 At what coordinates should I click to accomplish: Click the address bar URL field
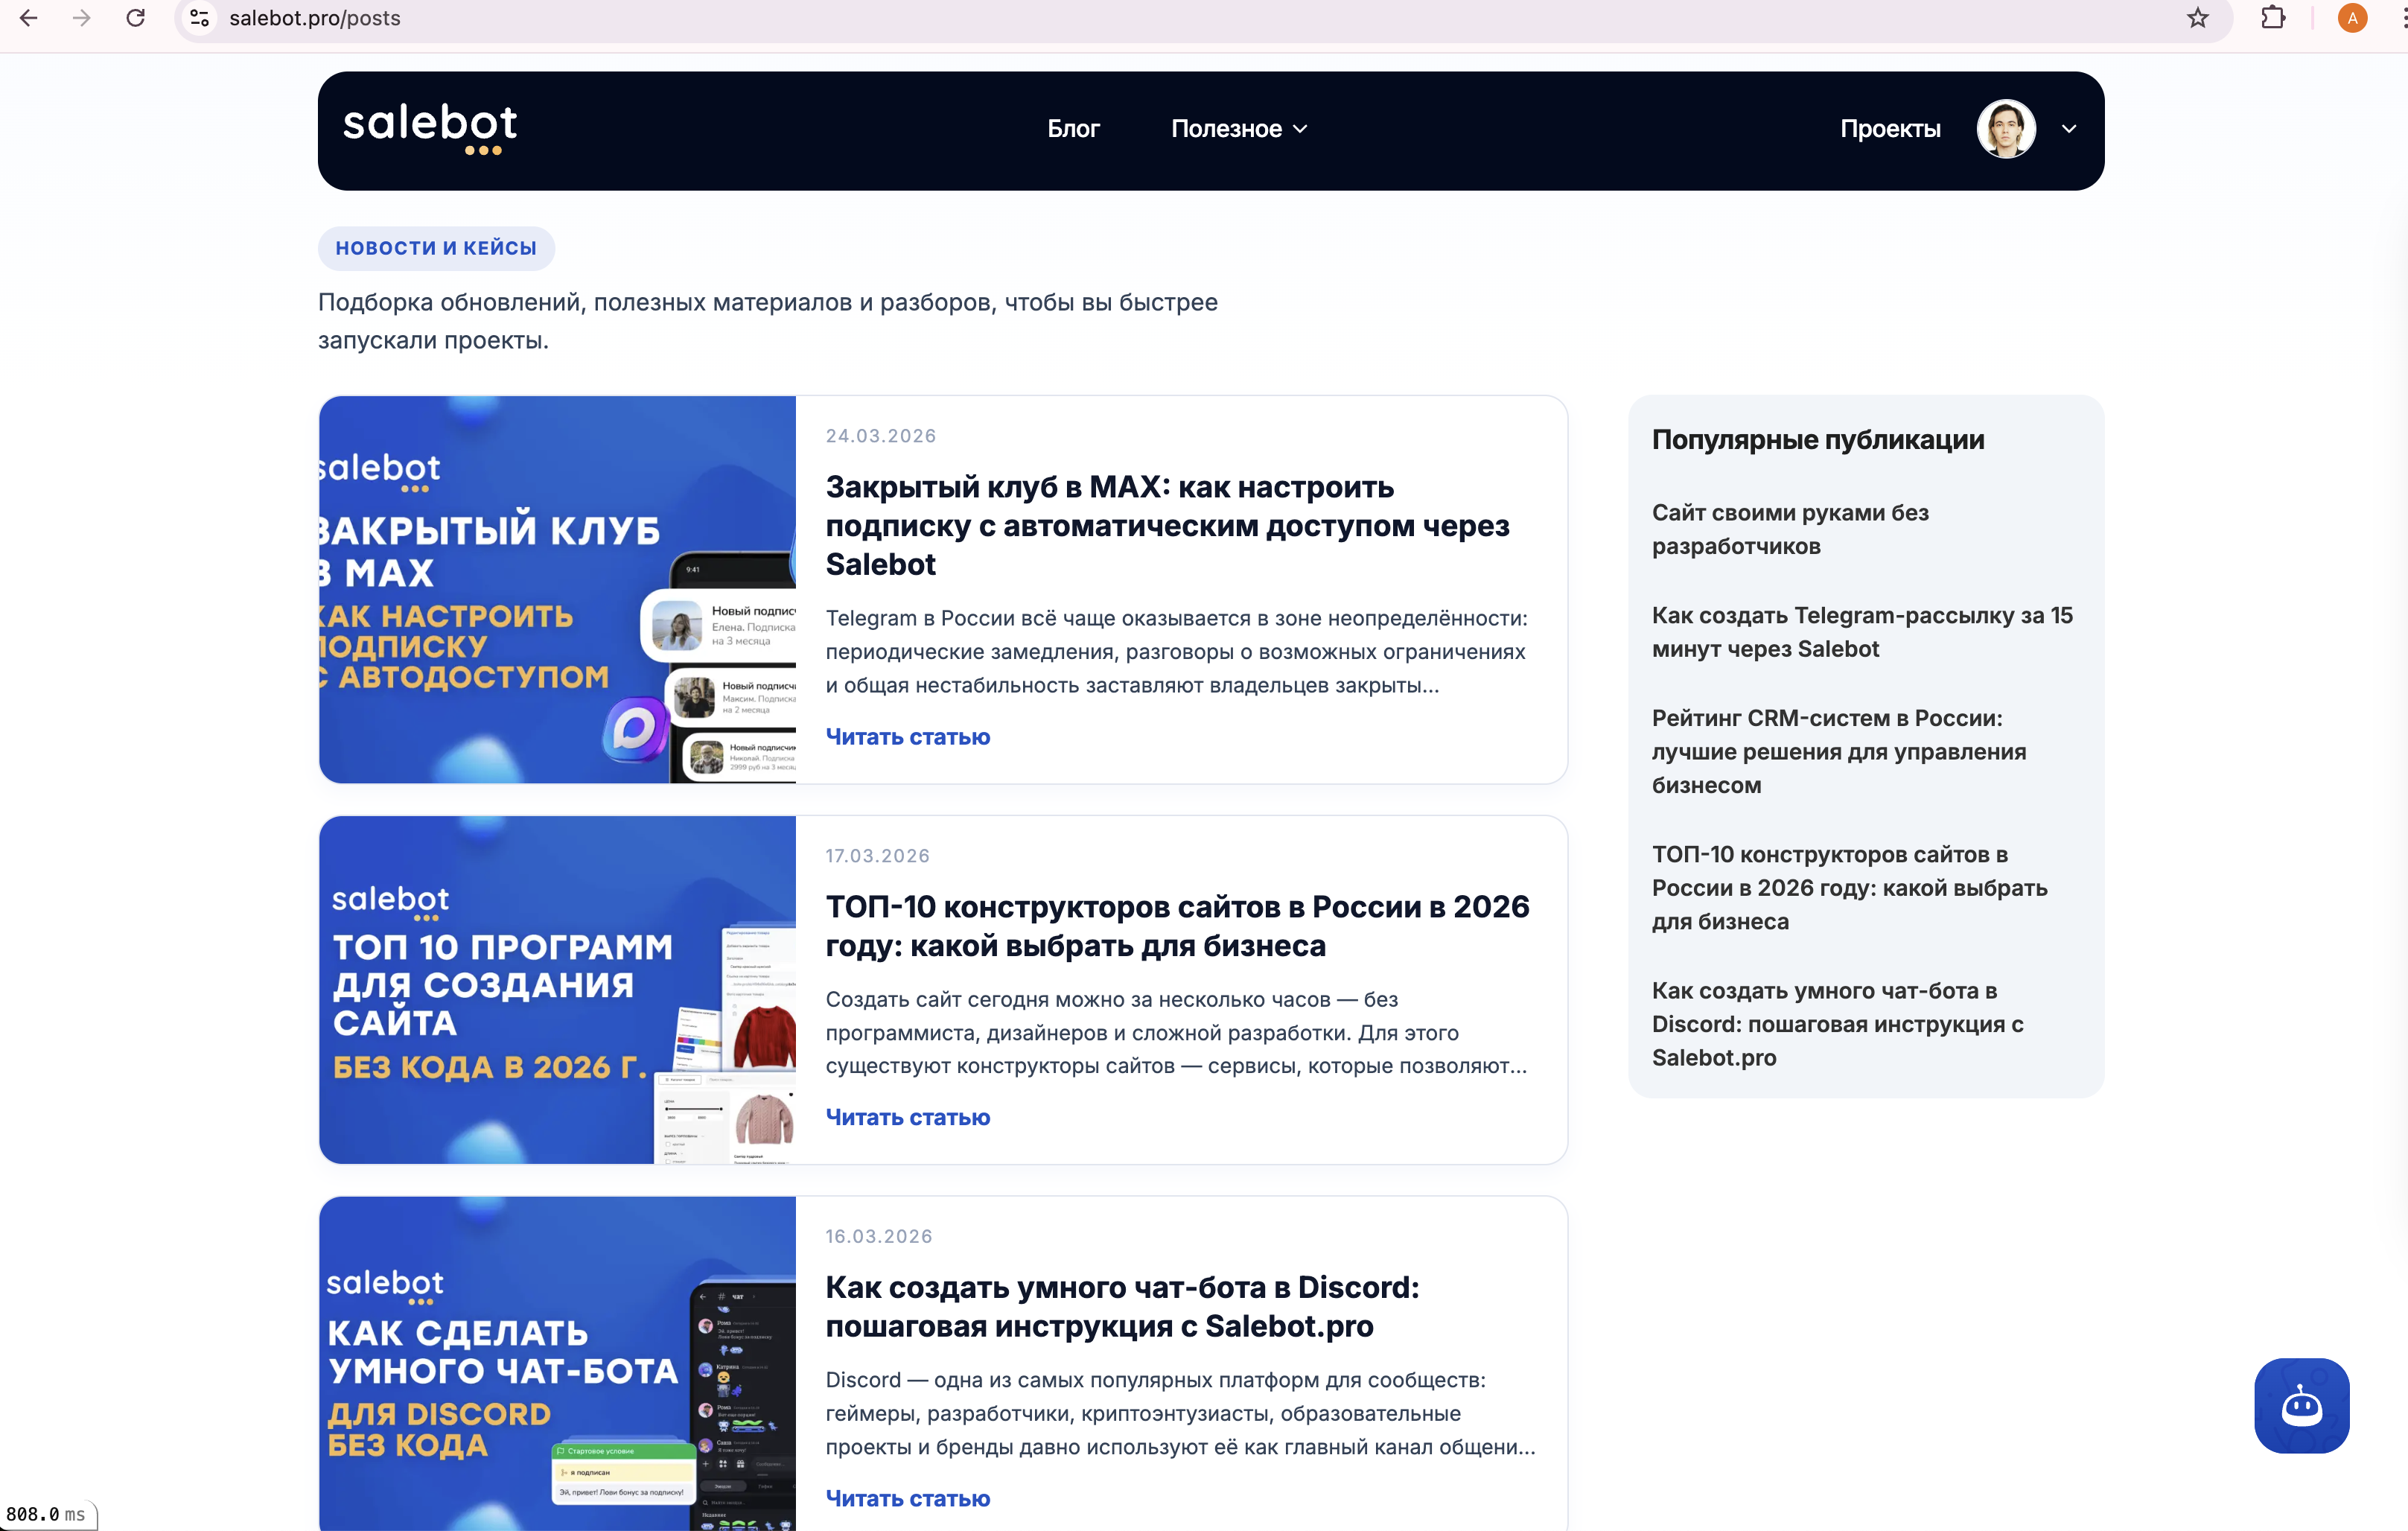tap(800, 18)
